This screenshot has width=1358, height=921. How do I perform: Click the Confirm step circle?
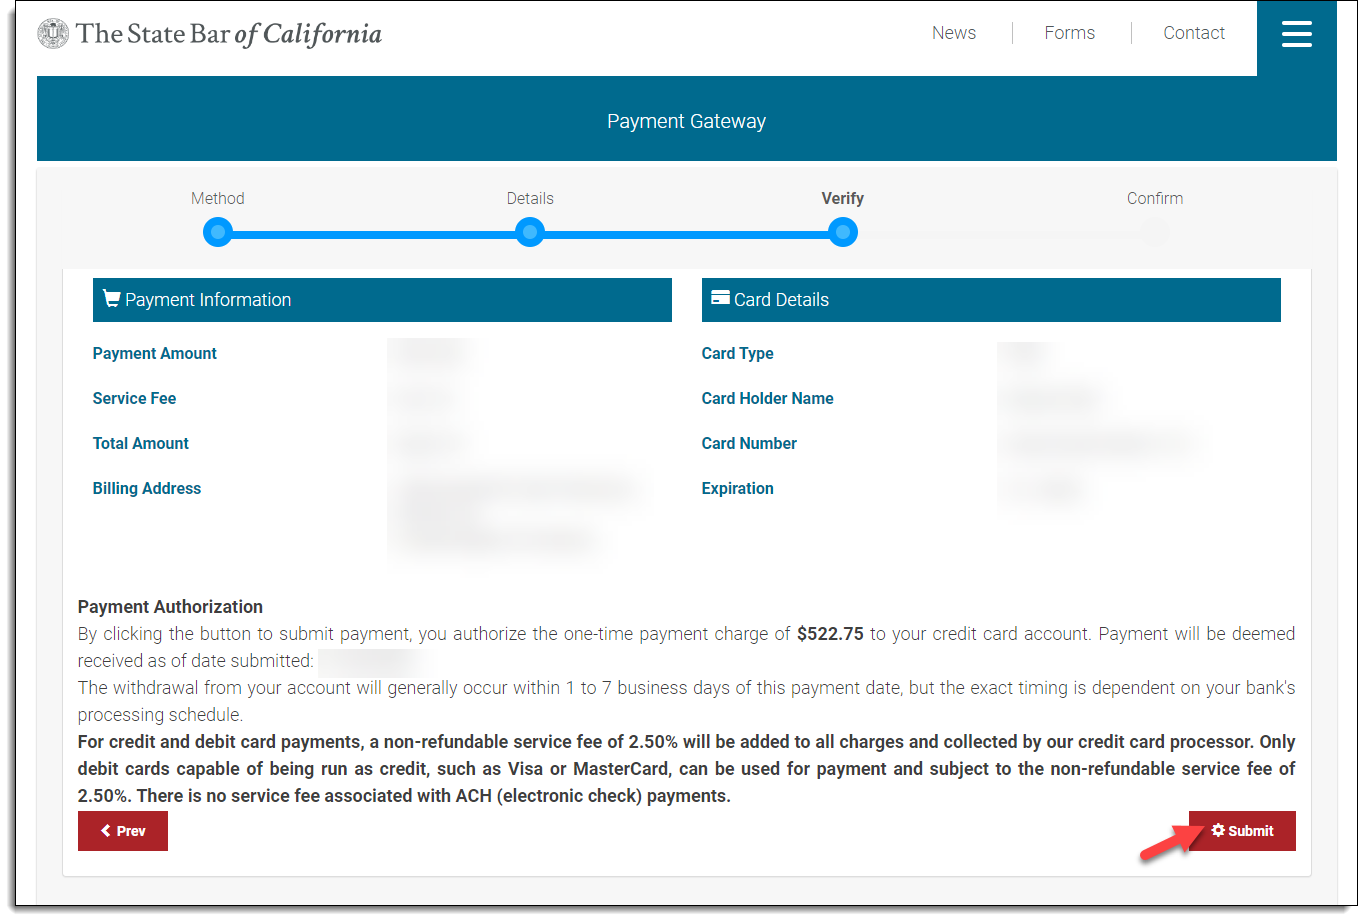coord(1155,233)
